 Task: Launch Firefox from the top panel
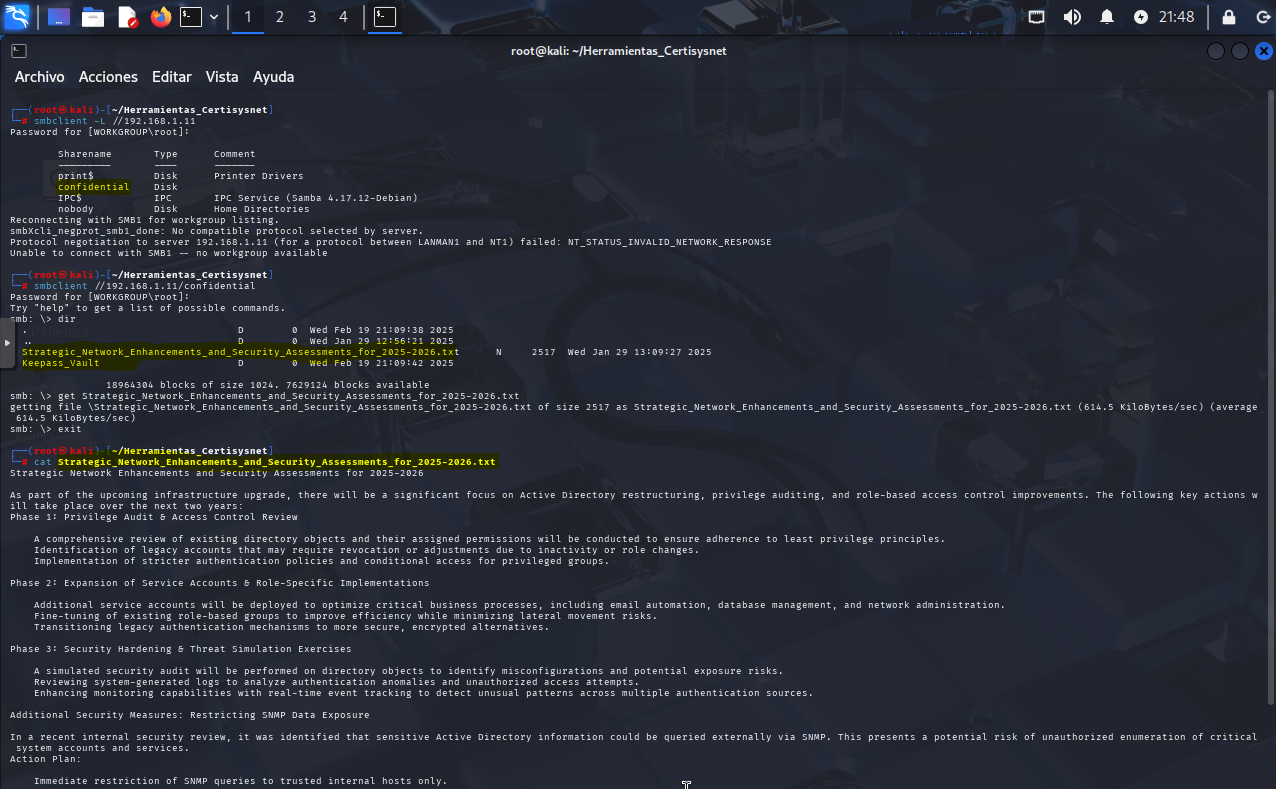pos(160,17)
